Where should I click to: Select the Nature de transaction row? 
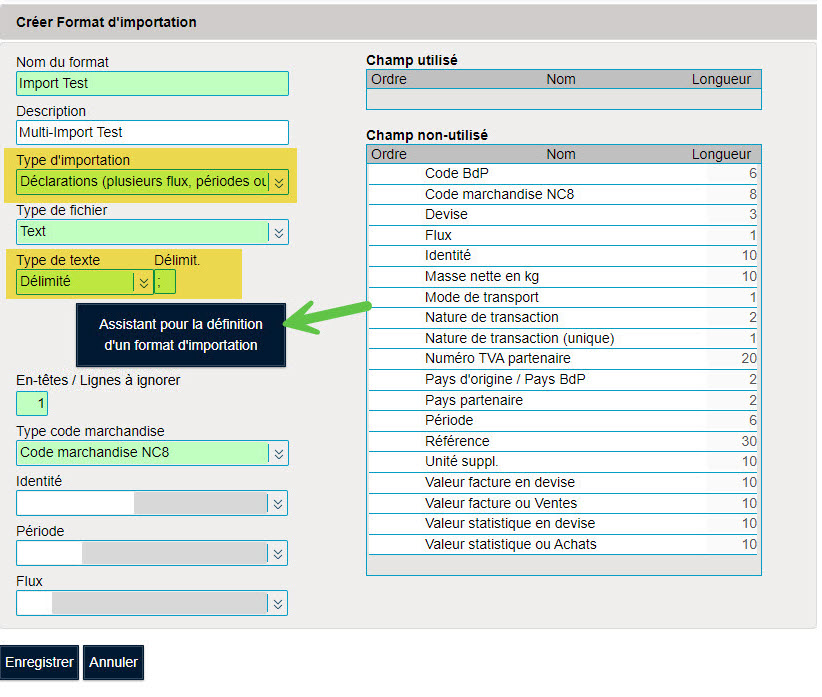(564, 318)
